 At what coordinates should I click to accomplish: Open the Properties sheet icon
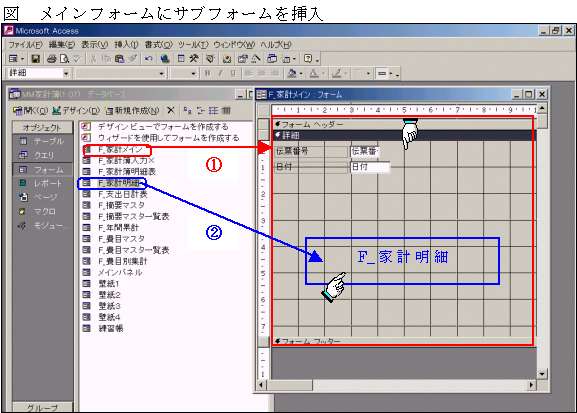coord(243,59)
